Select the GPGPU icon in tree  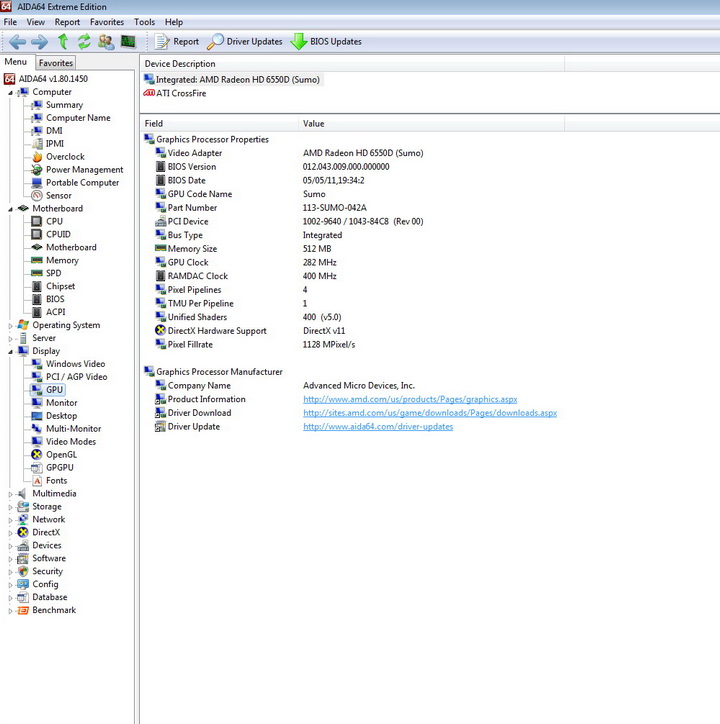(x=37, y=468)
